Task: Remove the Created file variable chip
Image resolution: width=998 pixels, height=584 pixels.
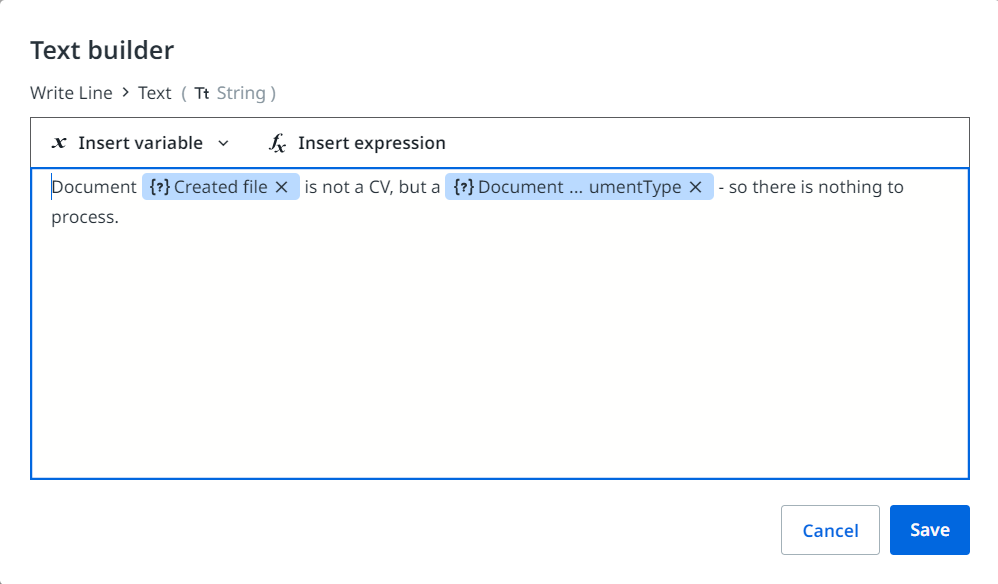Action: (x=282, y=187)
